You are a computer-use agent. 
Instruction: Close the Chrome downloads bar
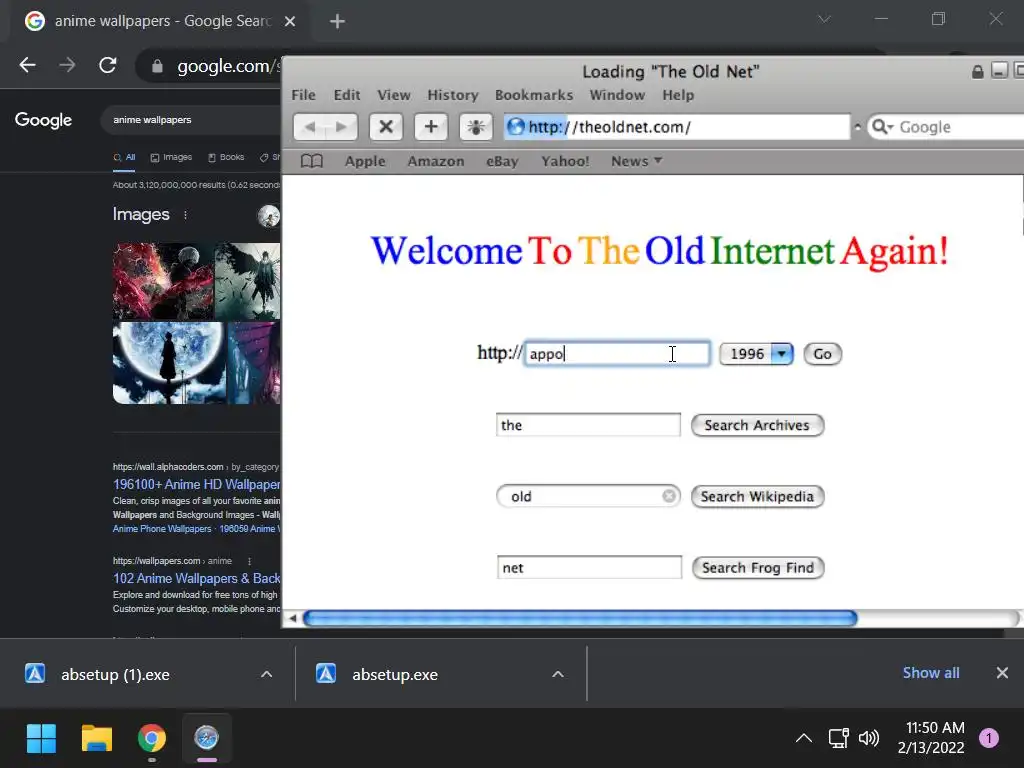pyautogui.click(x=1002, y=673)
